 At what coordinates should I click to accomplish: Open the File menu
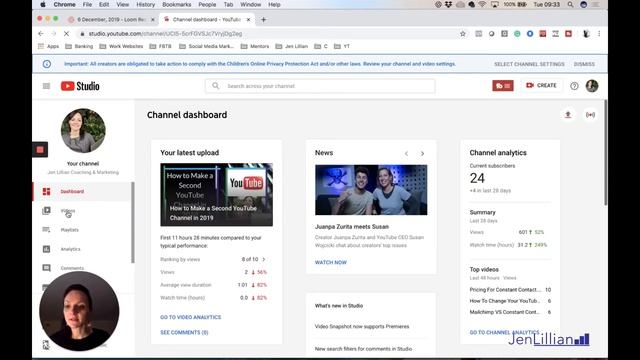[x=87, y=4]
